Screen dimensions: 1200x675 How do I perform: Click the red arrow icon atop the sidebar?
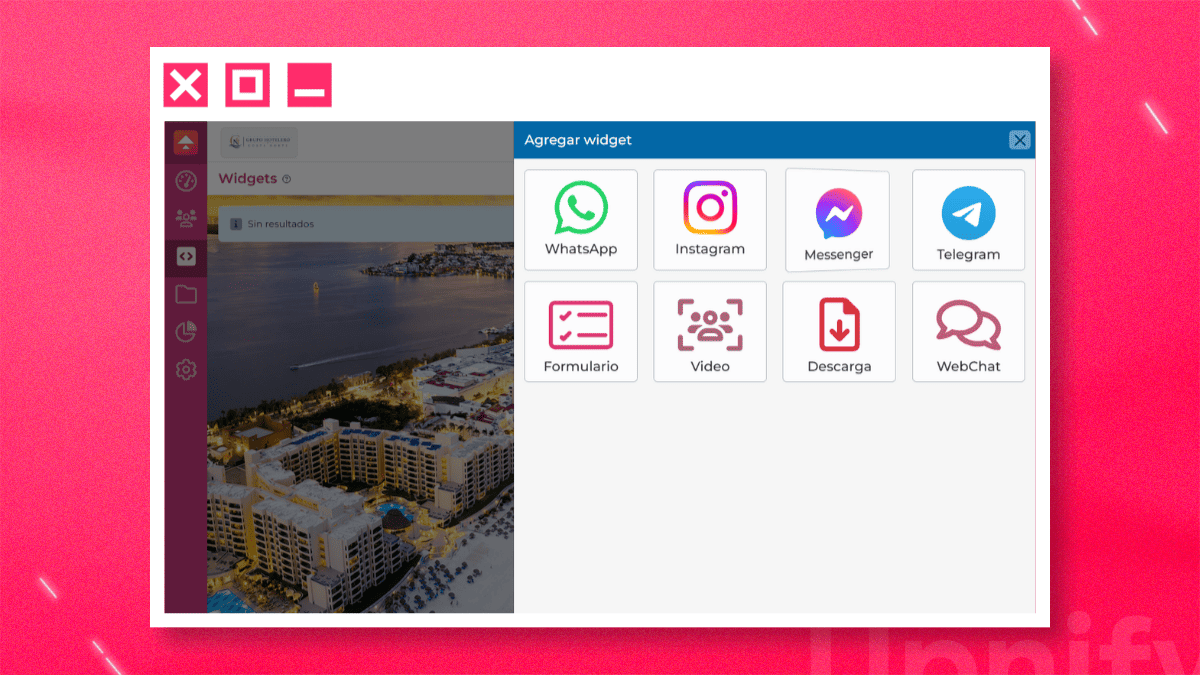pyautogui.click(x=186, y=143)
